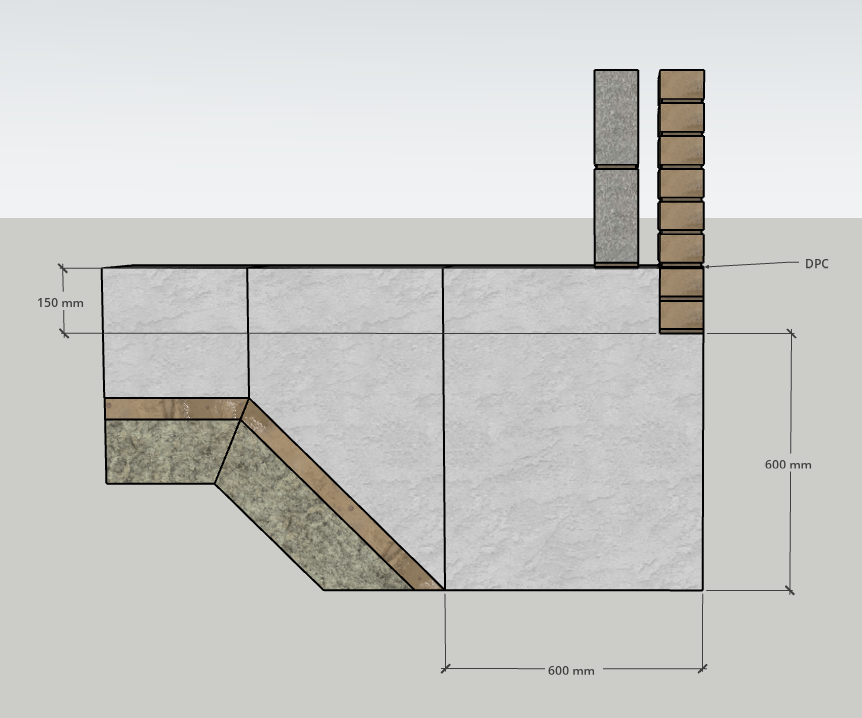Click empty ground area left of the model
Screen dimensions: 862x718
(50, 500)
